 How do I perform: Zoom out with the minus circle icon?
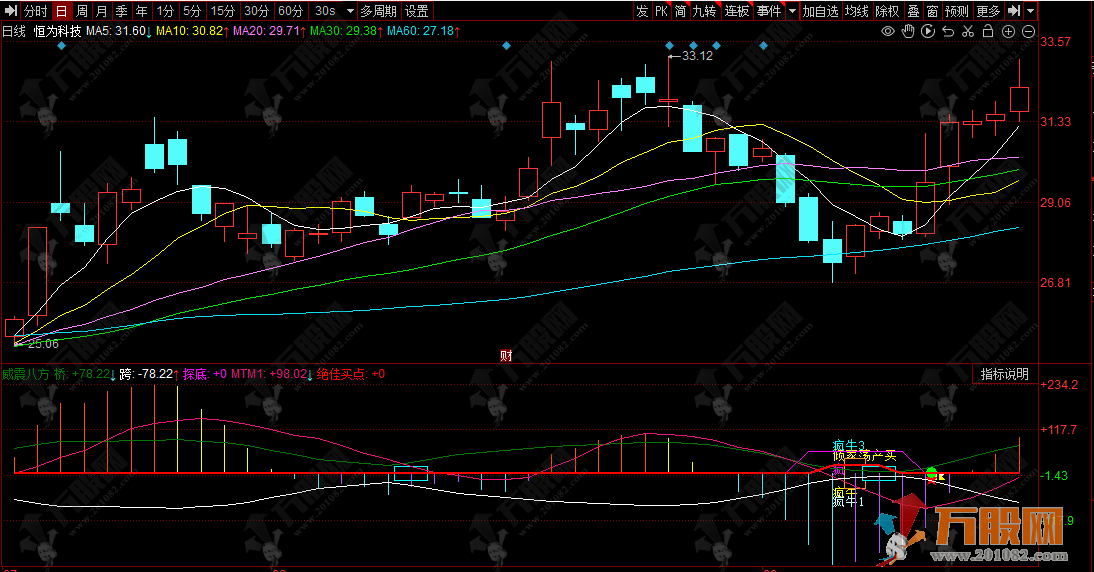(x=1028, y=32)
